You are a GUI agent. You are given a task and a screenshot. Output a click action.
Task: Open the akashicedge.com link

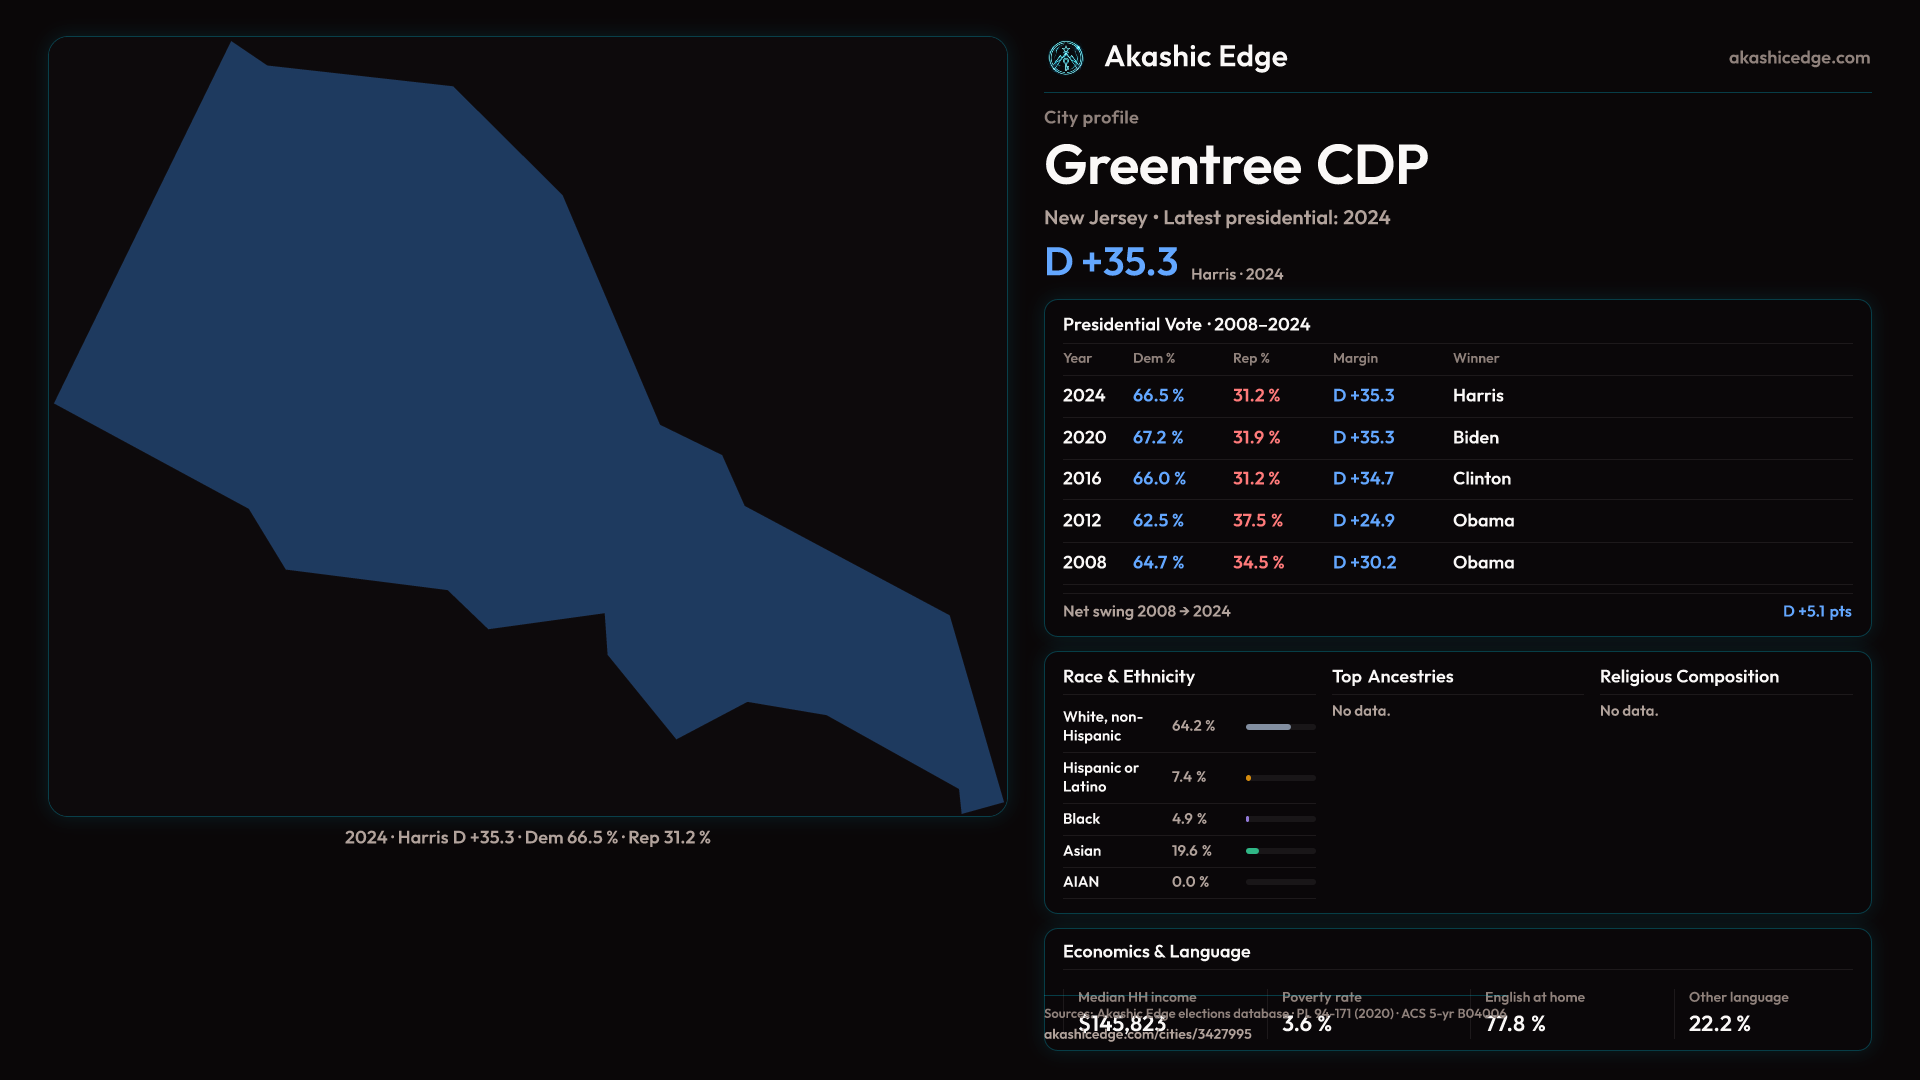coord(1798,58)
